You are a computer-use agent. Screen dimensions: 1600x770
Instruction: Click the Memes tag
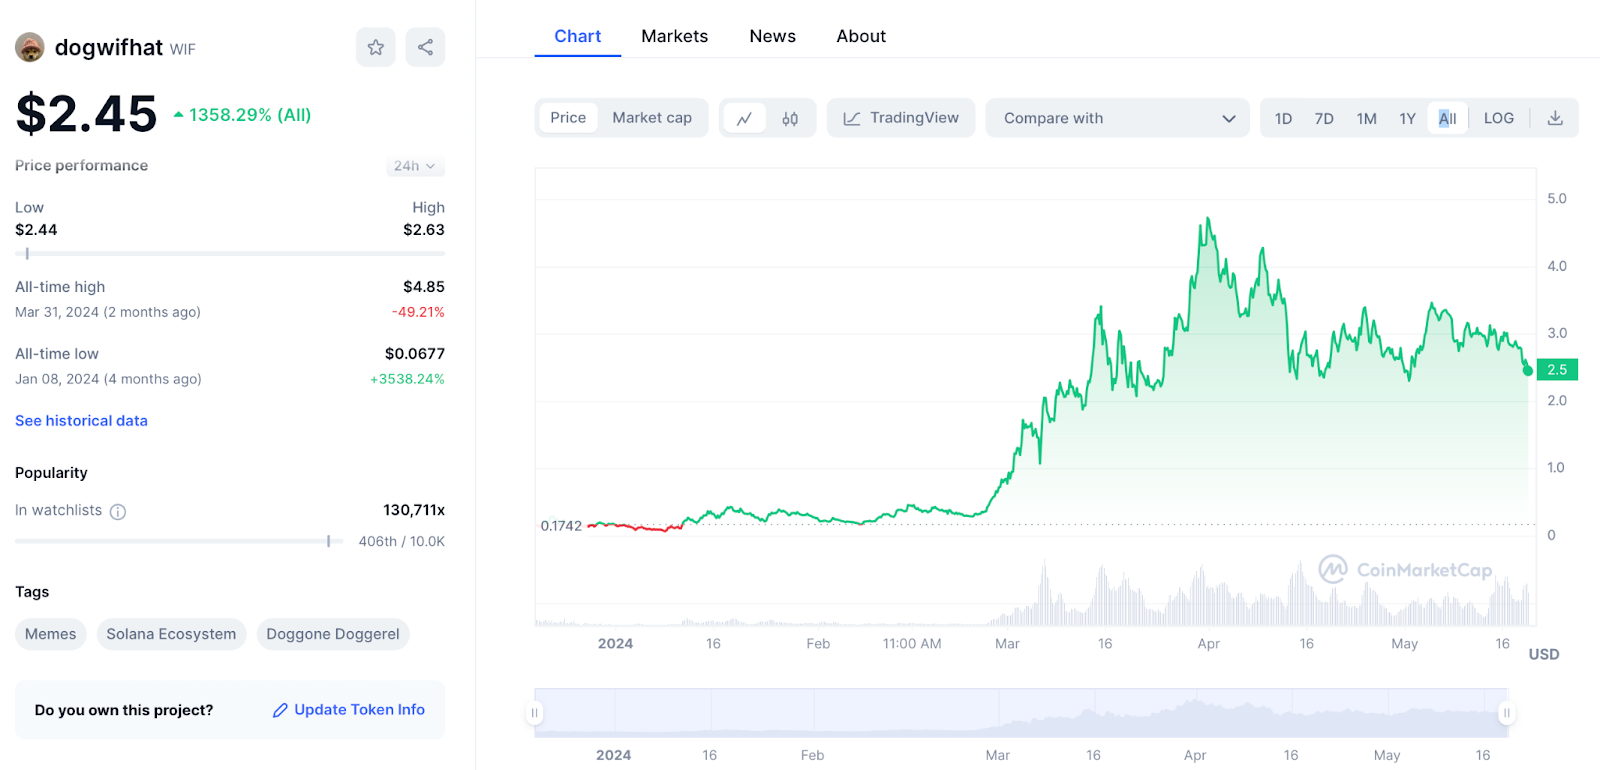tap(51, 634)
